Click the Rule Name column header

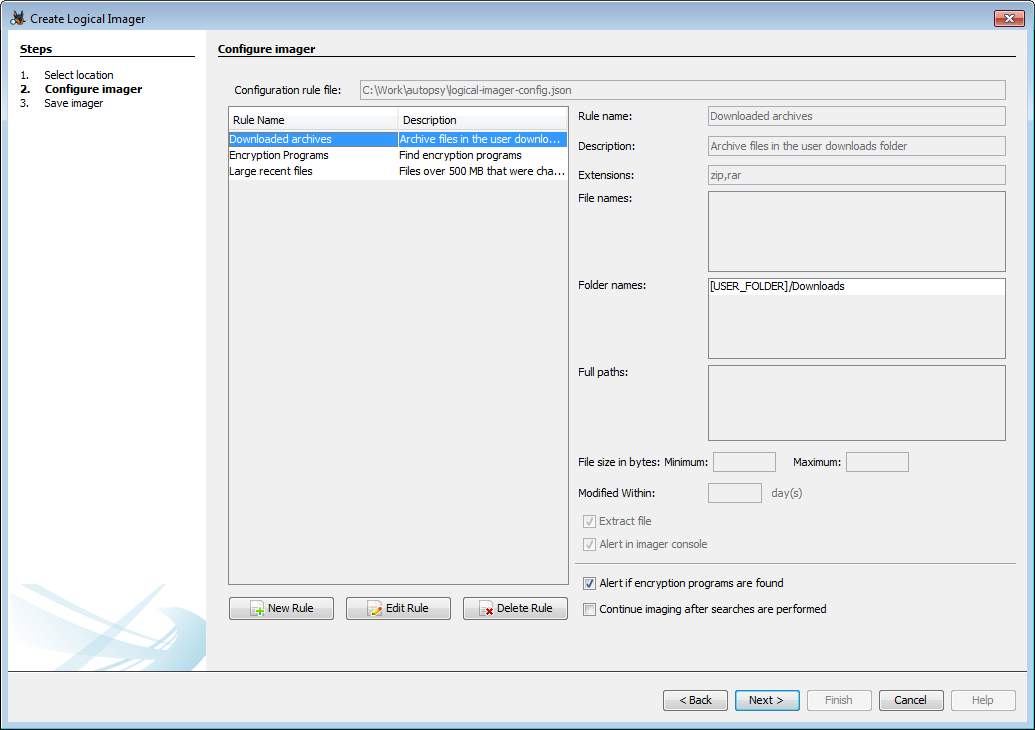[313, 120]
